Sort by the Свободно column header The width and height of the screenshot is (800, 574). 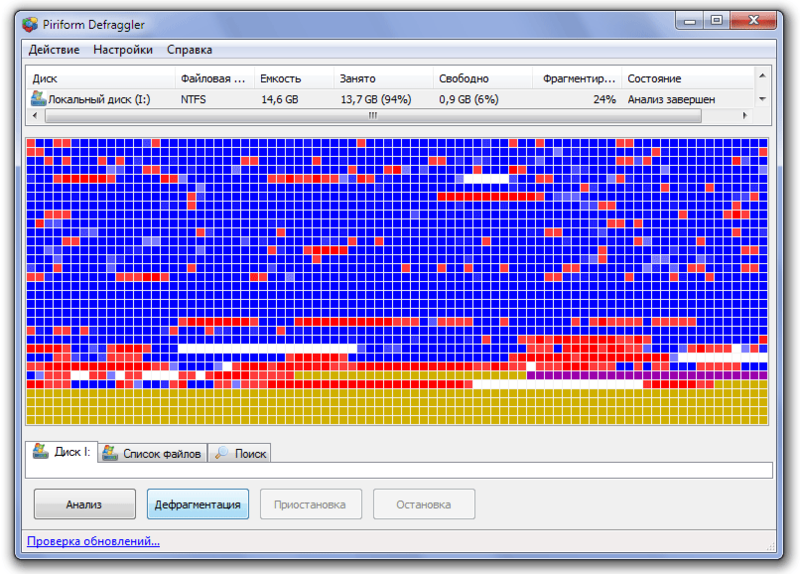point(483,79)
